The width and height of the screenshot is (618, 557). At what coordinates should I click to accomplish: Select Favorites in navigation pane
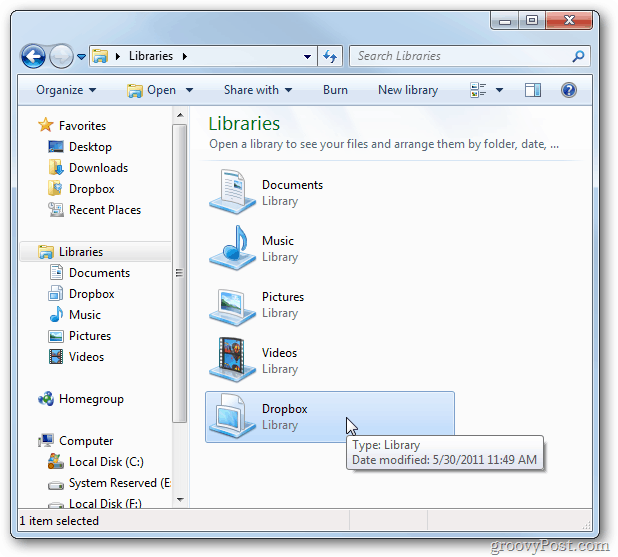pos(82,126)
